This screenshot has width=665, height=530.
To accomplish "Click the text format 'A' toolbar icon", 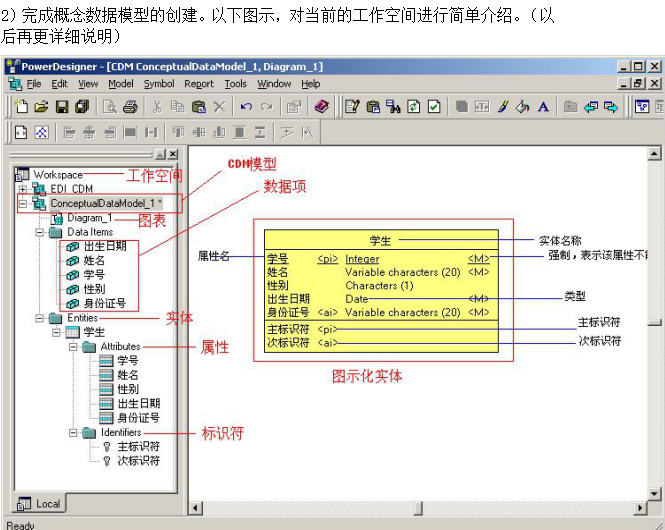I will (543, 106).
